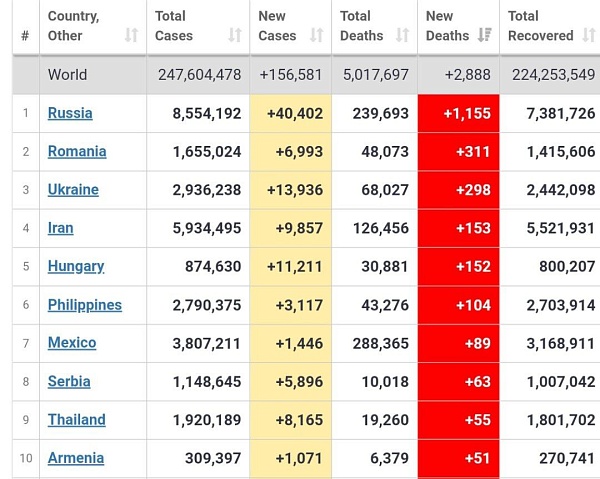The width and height of the screenshot is (600, 479).
Task: Click the # rank column header
Action: [x=25, y=36]
